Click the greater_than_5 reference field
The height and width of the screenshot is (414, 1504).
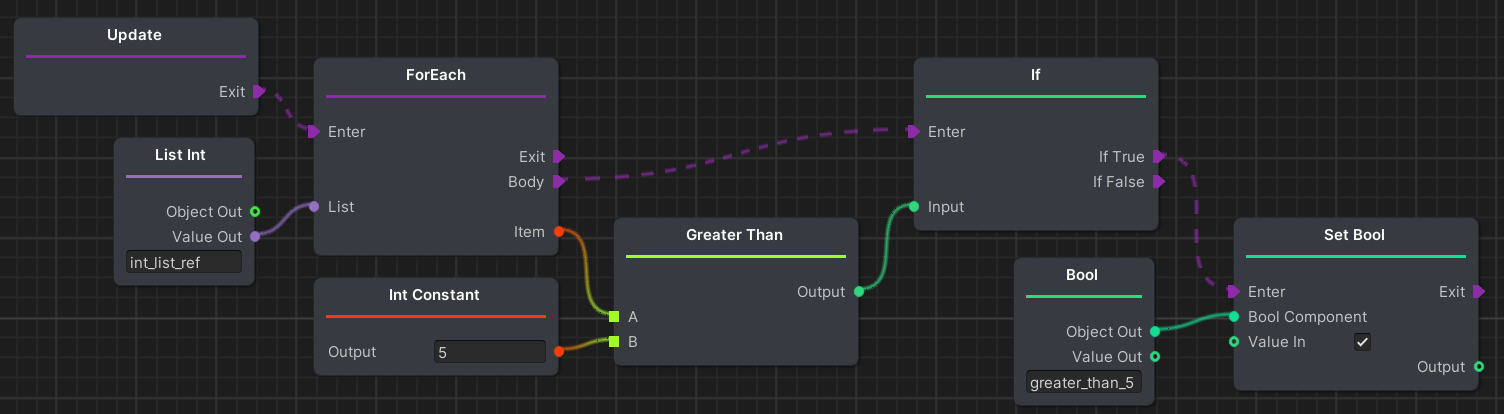1084,382
